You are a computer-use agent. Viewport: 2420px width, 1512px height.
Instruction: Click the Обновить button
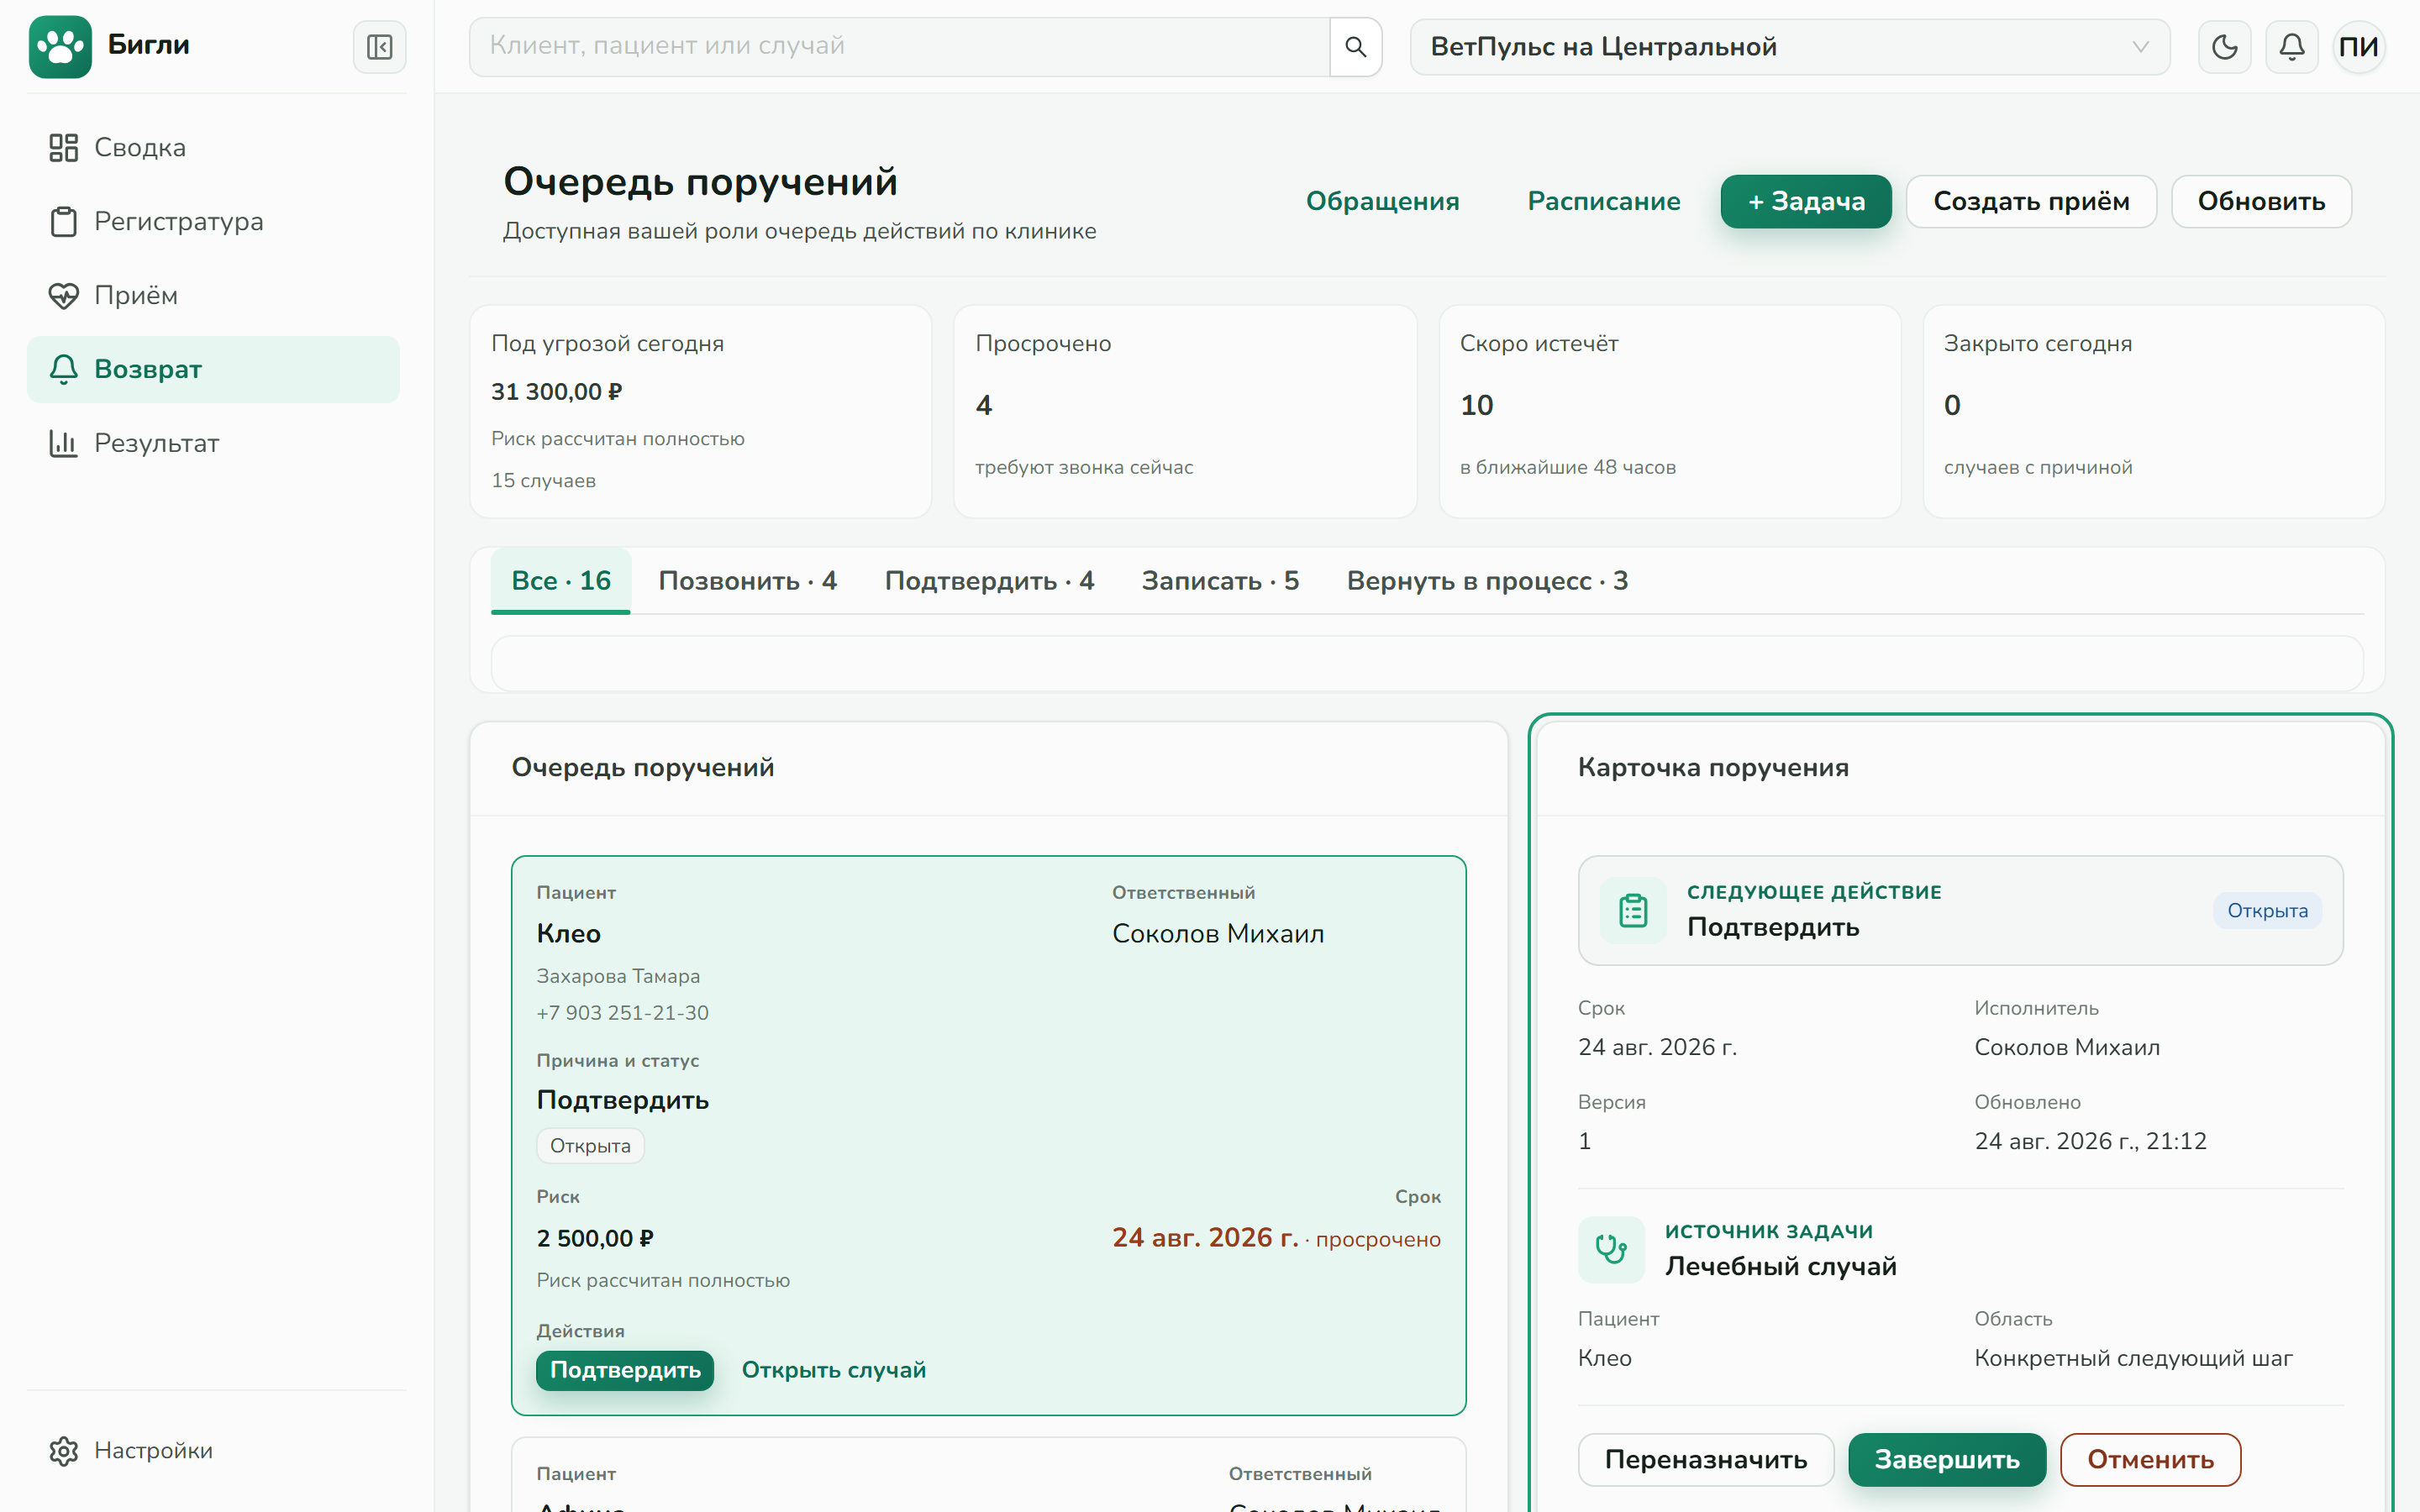coord(2260,201)
